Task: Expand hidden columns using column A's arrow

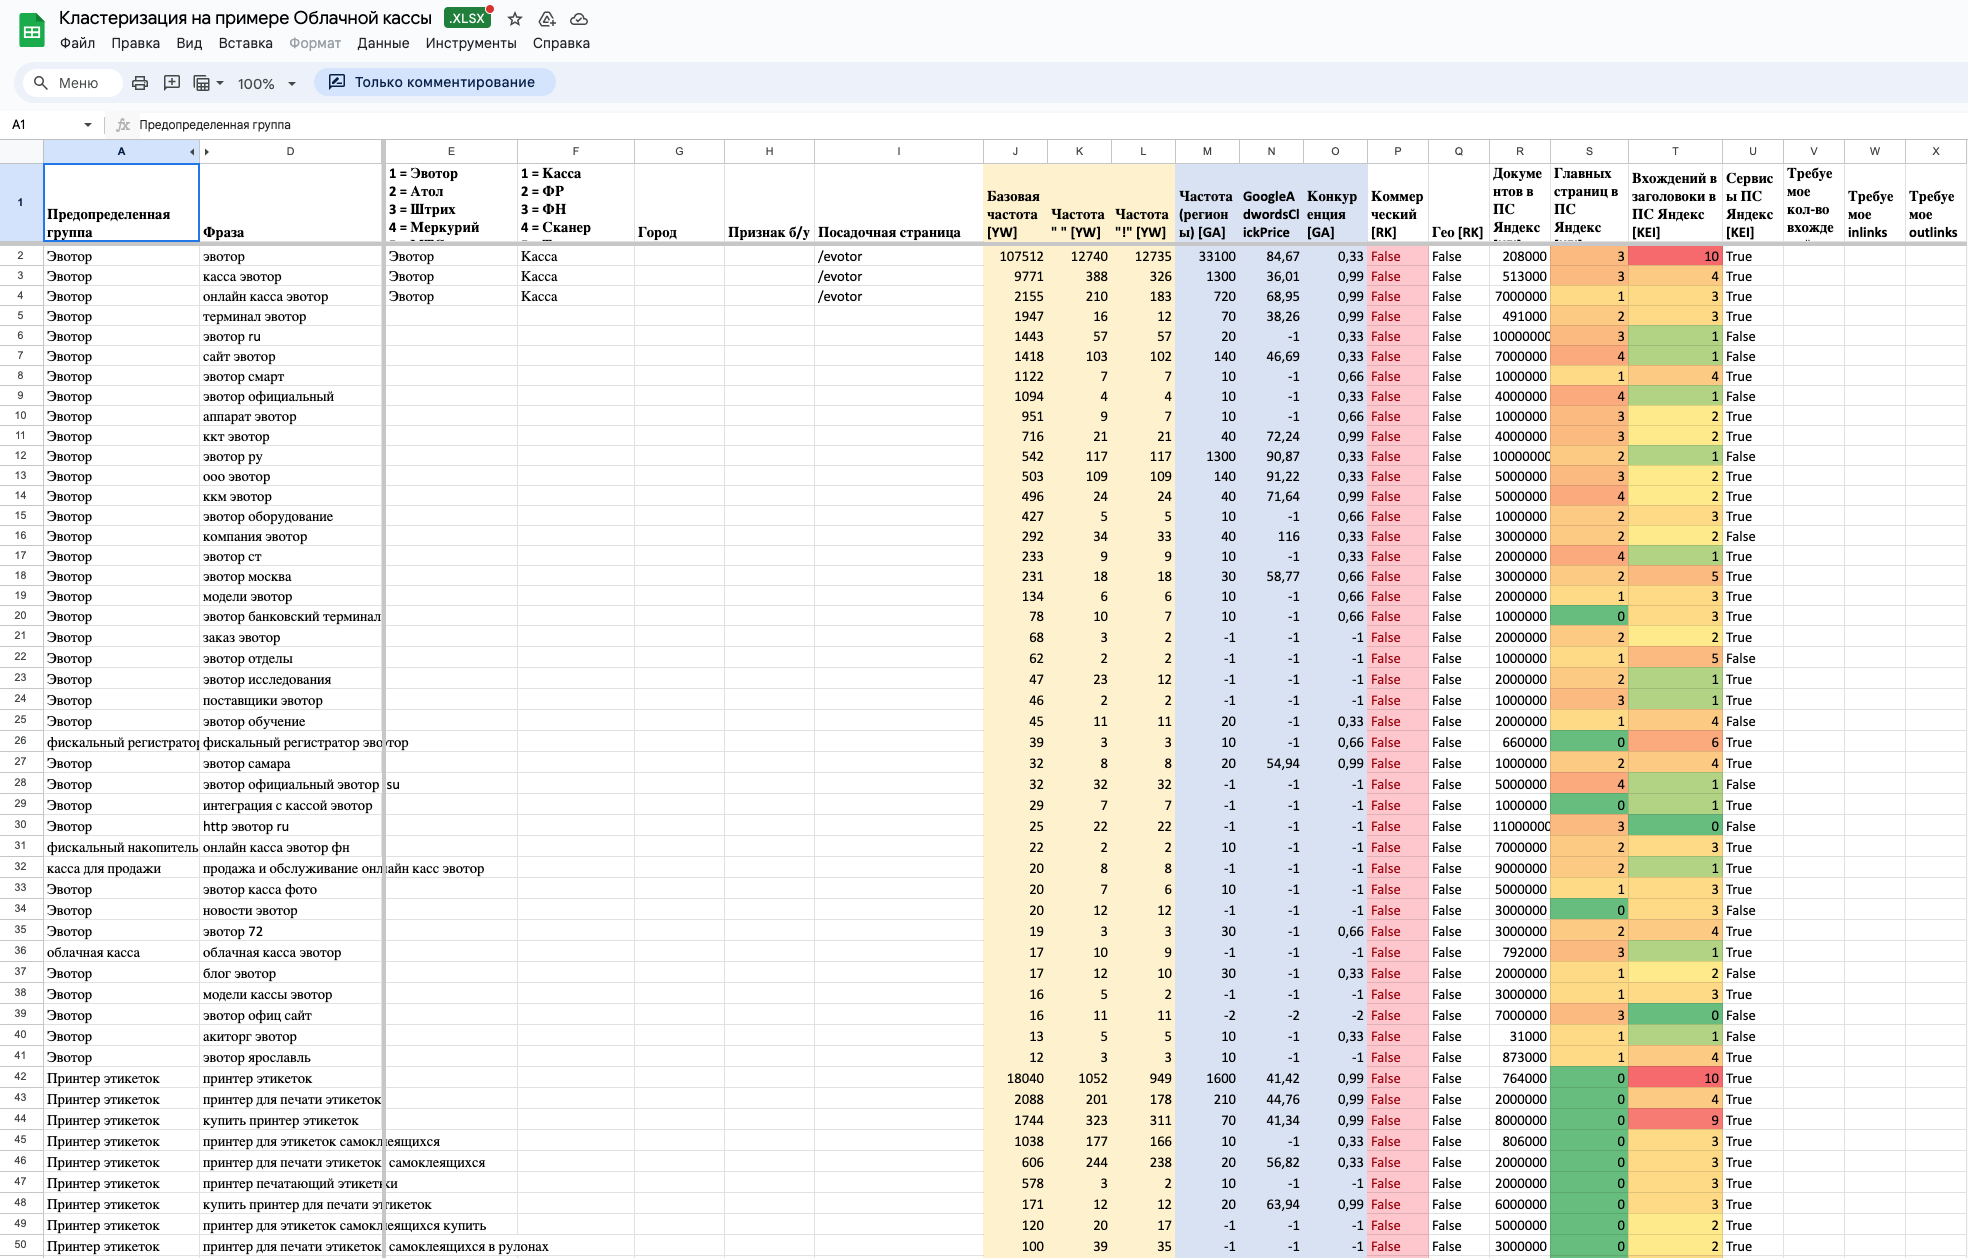Action: tap(192, 152)
